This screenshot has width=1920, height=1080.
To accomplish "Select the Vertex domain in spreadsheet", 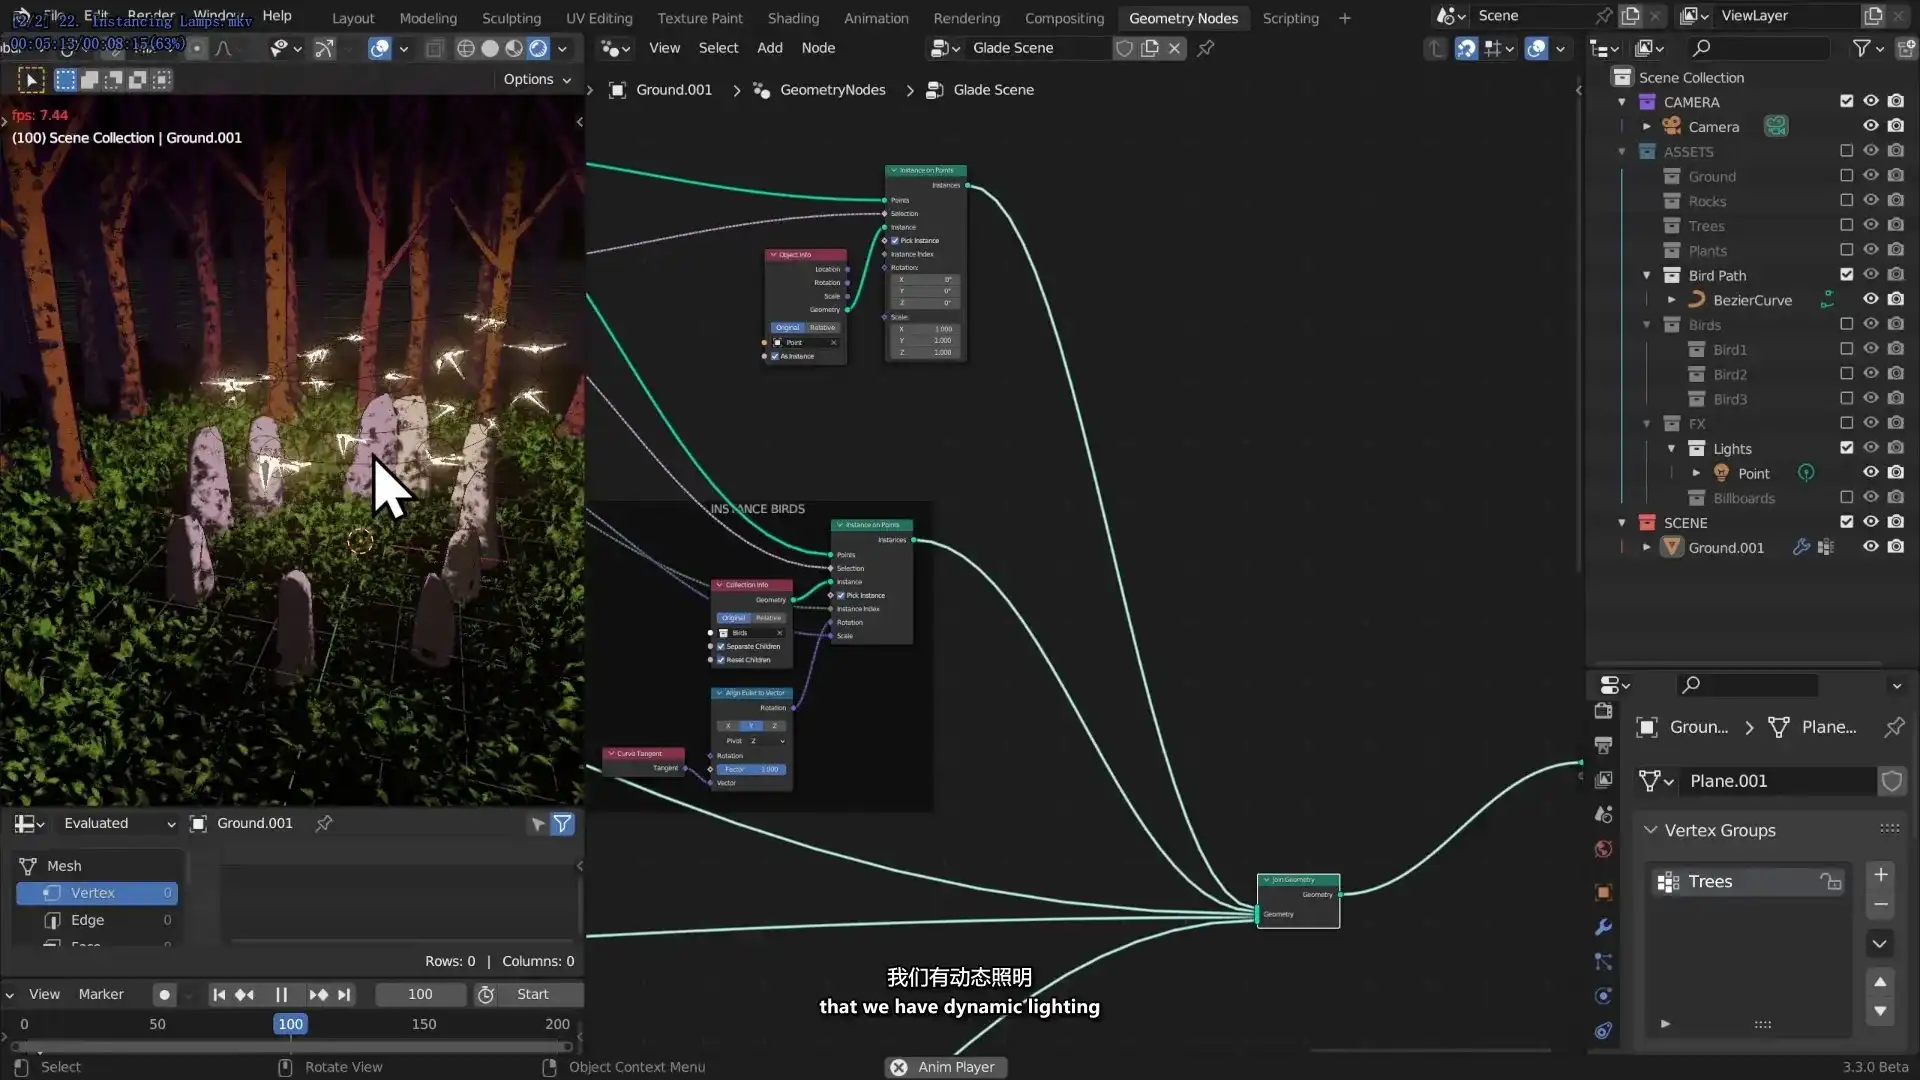I will (97, 893).
